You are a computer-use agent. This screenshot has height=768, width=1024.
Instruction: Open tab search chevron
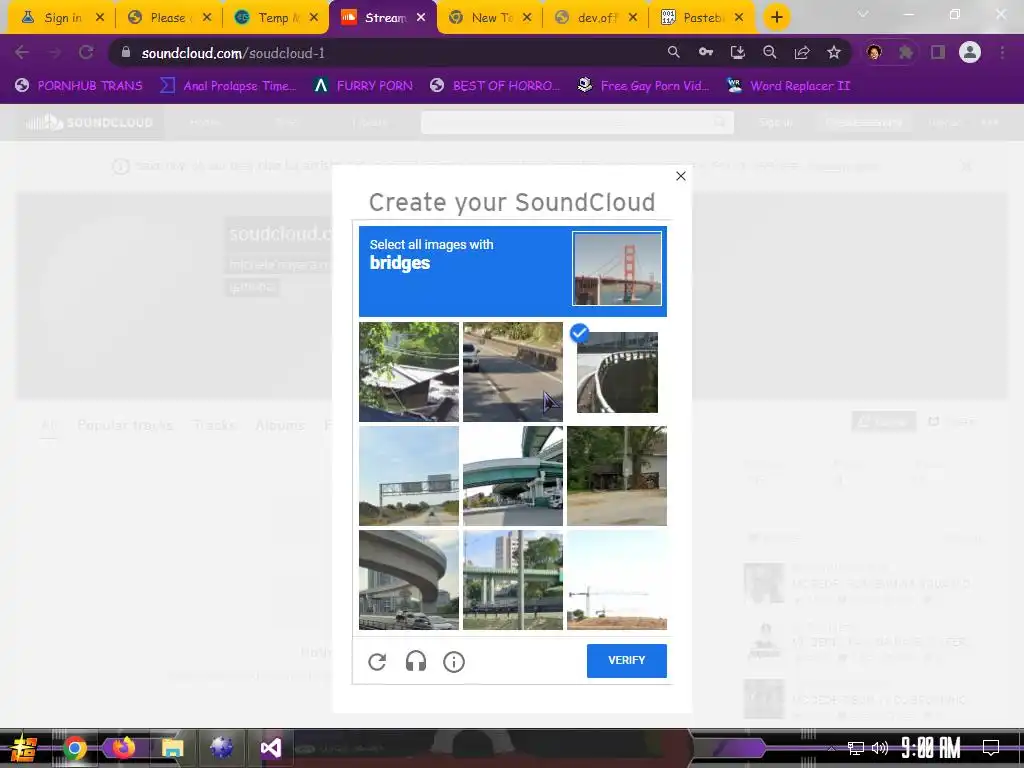tap(863, 14)
